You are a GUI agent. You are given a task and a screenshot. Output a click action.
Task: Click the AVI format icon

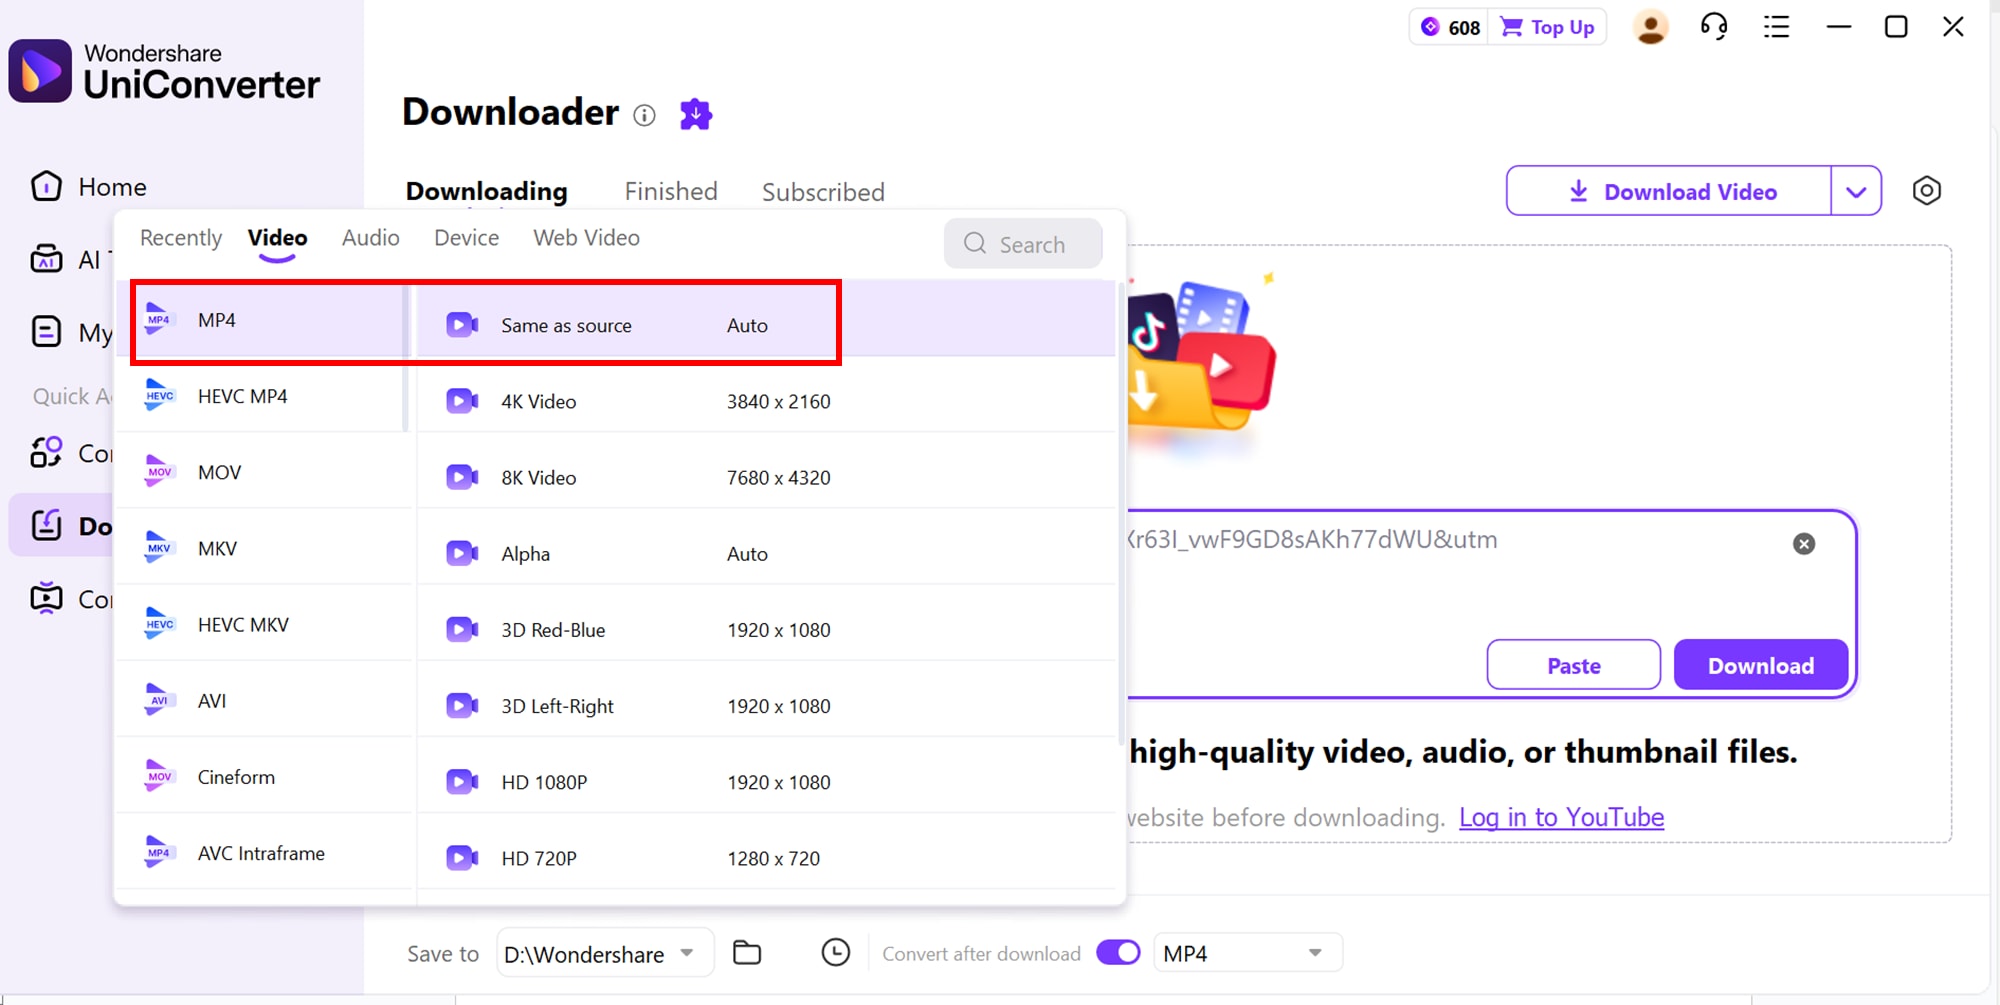pyautogui.click(x=159, y=701)
